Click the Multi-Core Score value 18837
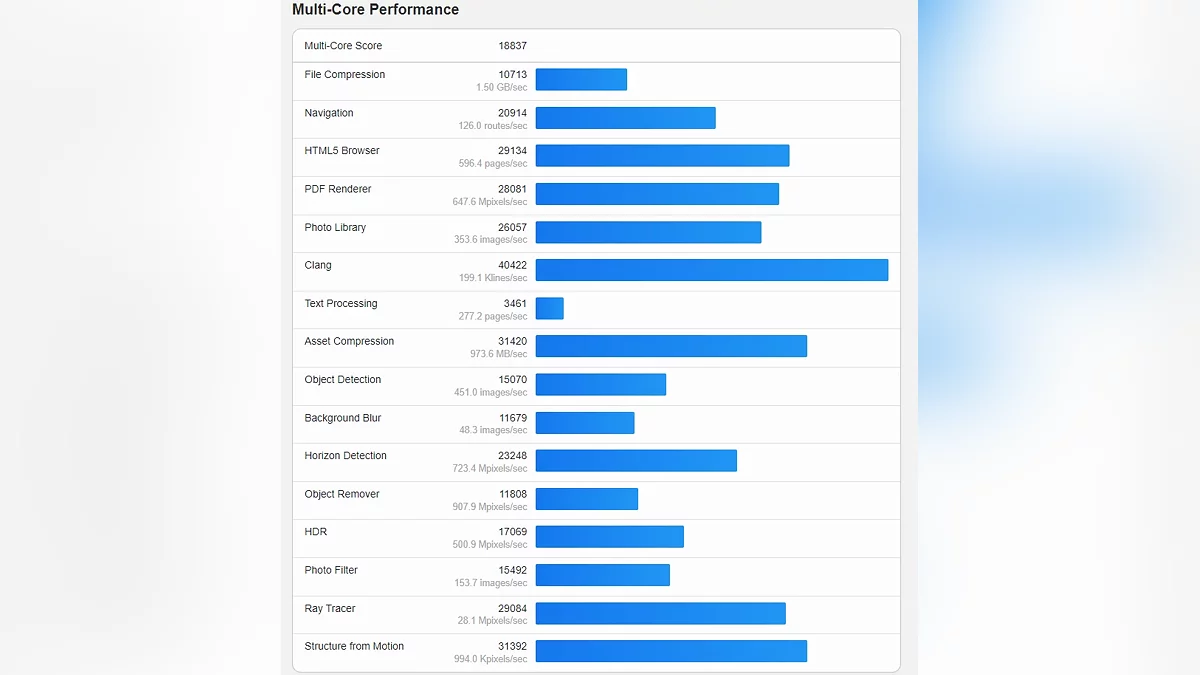This screenshot has height=675, width=1200. 512,46
